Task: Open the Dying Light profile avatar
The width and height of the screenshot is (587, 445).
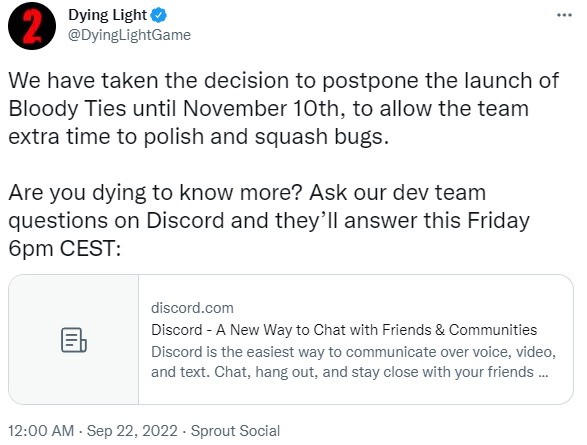Action: click(32, 26)
